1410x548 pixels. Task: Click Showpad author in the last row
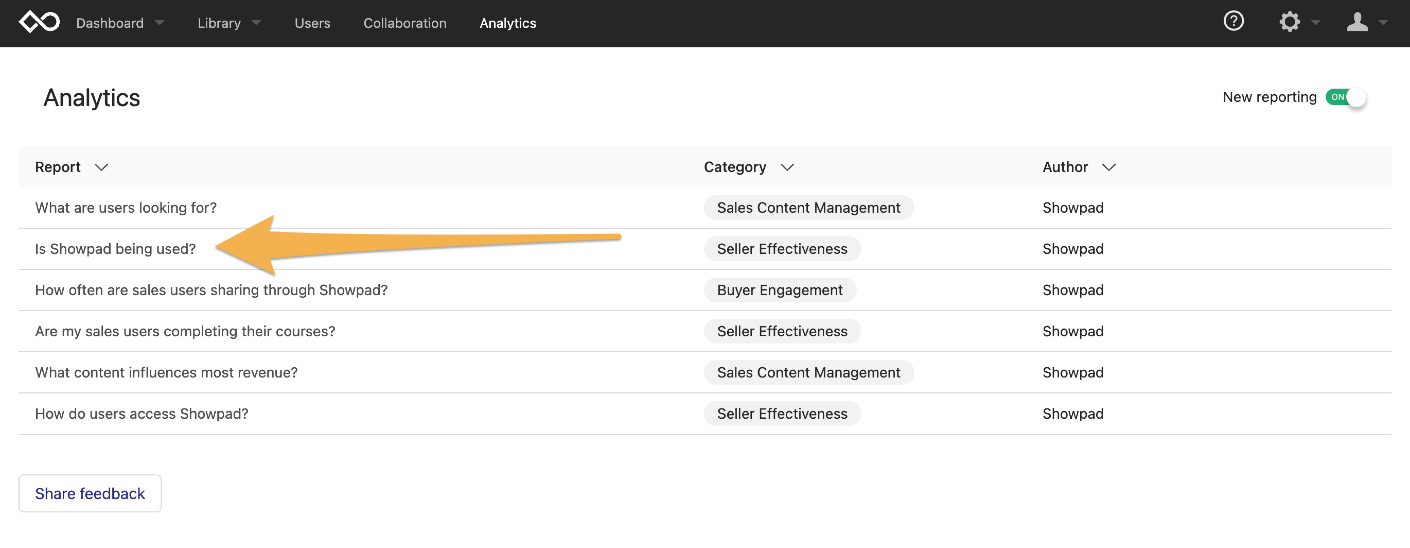1073,413
